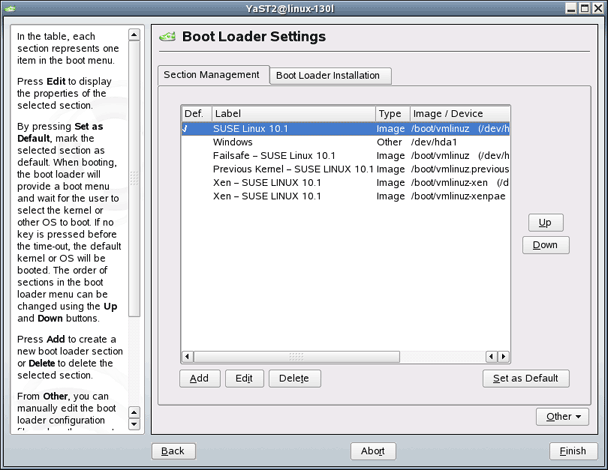The height and width of the screenshot is (470, 608).
Task: Switch to Section Management tab
Action: pos(211,75)
